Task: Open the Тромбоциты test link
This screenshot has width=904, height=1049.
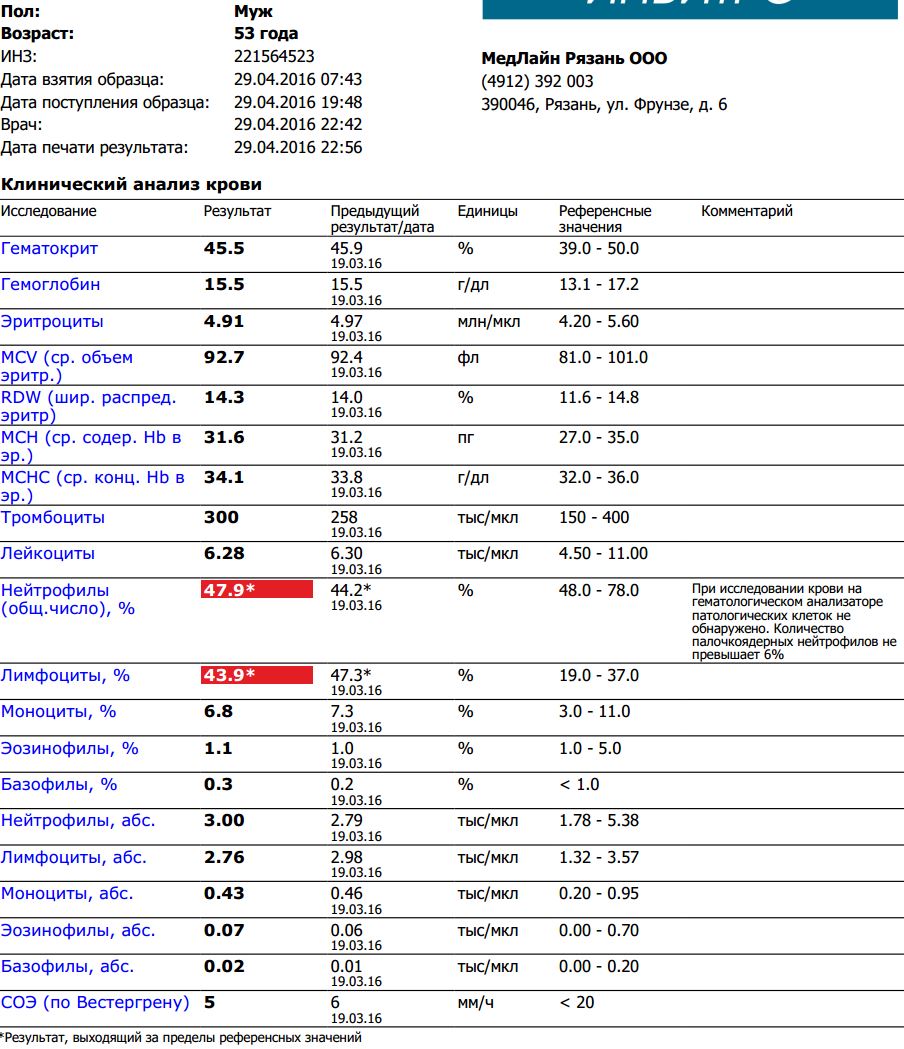Action: pos(53,518)
